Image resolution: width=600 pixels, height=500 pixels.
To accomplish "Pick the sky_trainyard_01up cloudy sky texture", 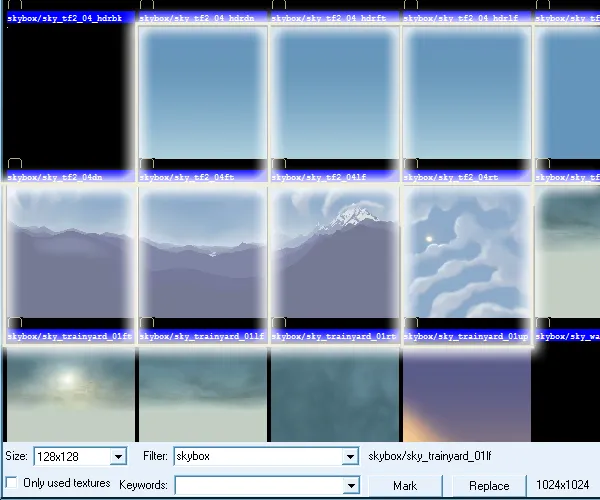I will pyautogui.click(x=466, y=254).
